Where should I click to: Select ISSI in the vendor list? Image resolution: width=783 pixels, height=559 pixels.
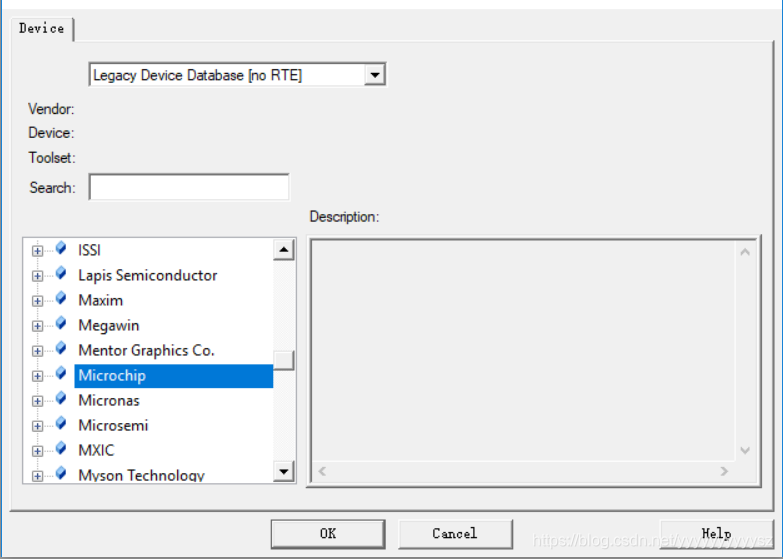click(x=89, y=250)
